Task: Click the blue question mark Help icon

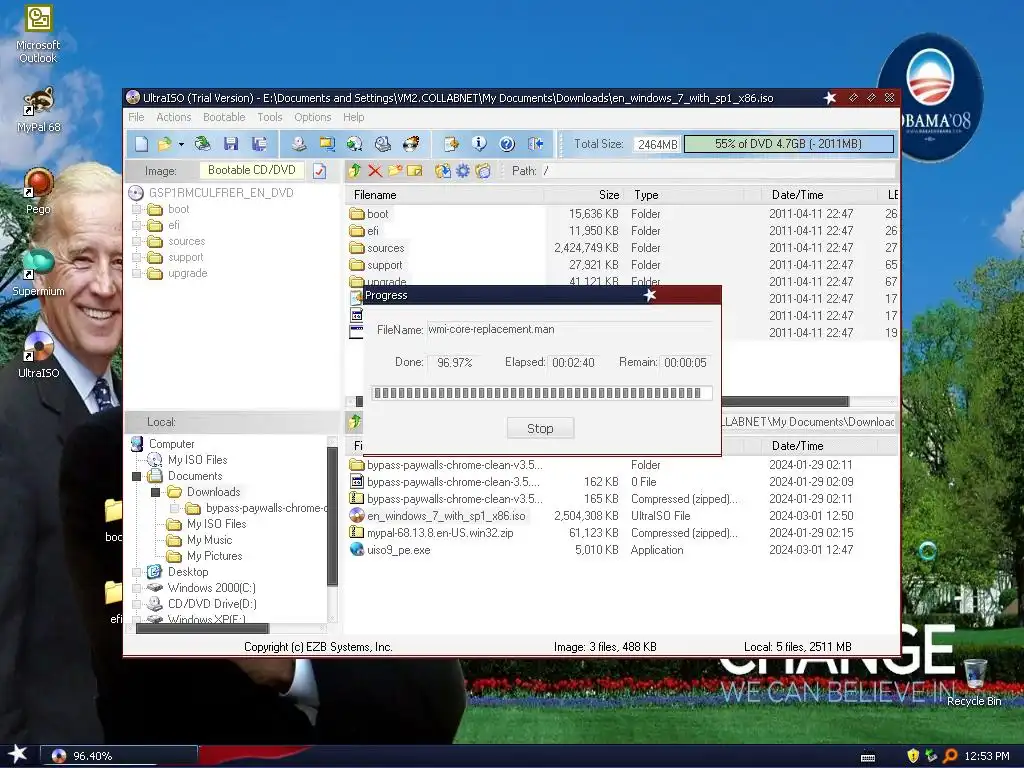Action: (x=507, y=144)
